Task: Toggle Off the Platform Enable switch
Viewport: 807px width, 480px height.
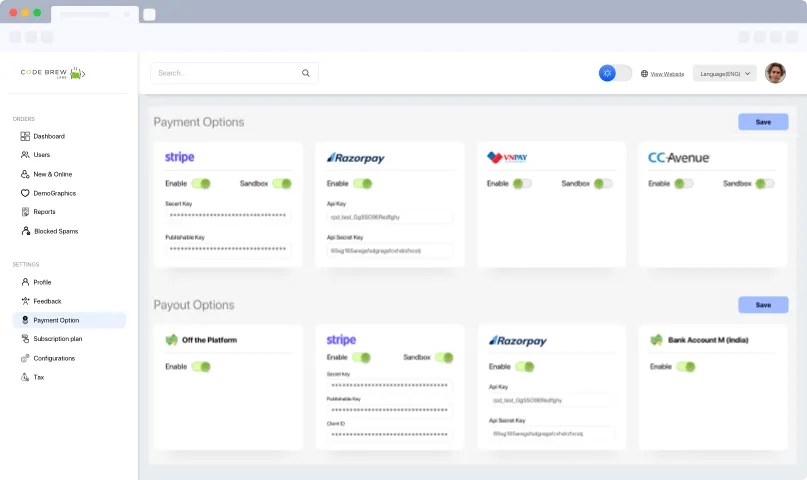Action: [x=201, y=367]
